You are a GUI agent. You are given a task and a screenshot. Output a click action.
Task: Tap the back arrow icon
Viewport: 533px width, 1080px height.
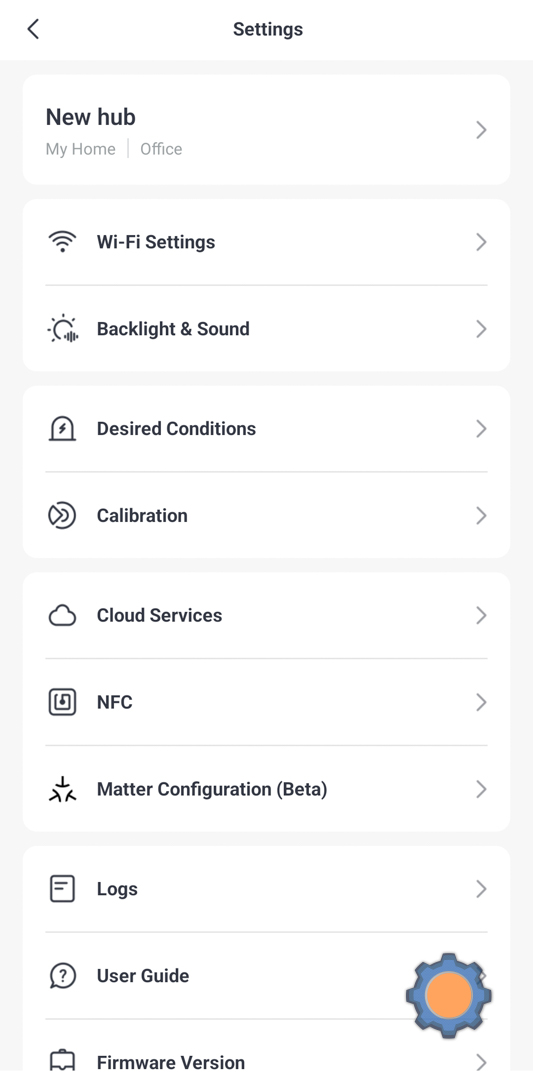click(33, 29)
